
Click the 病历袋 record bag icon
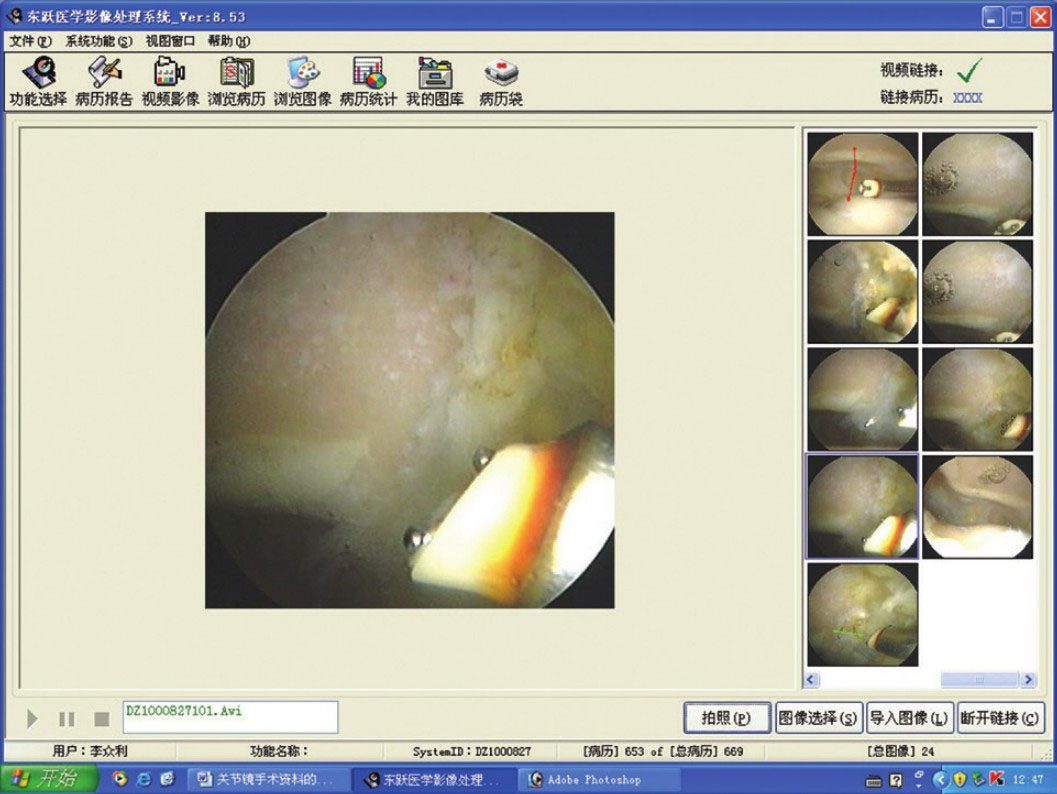click(x=500, y=82)
